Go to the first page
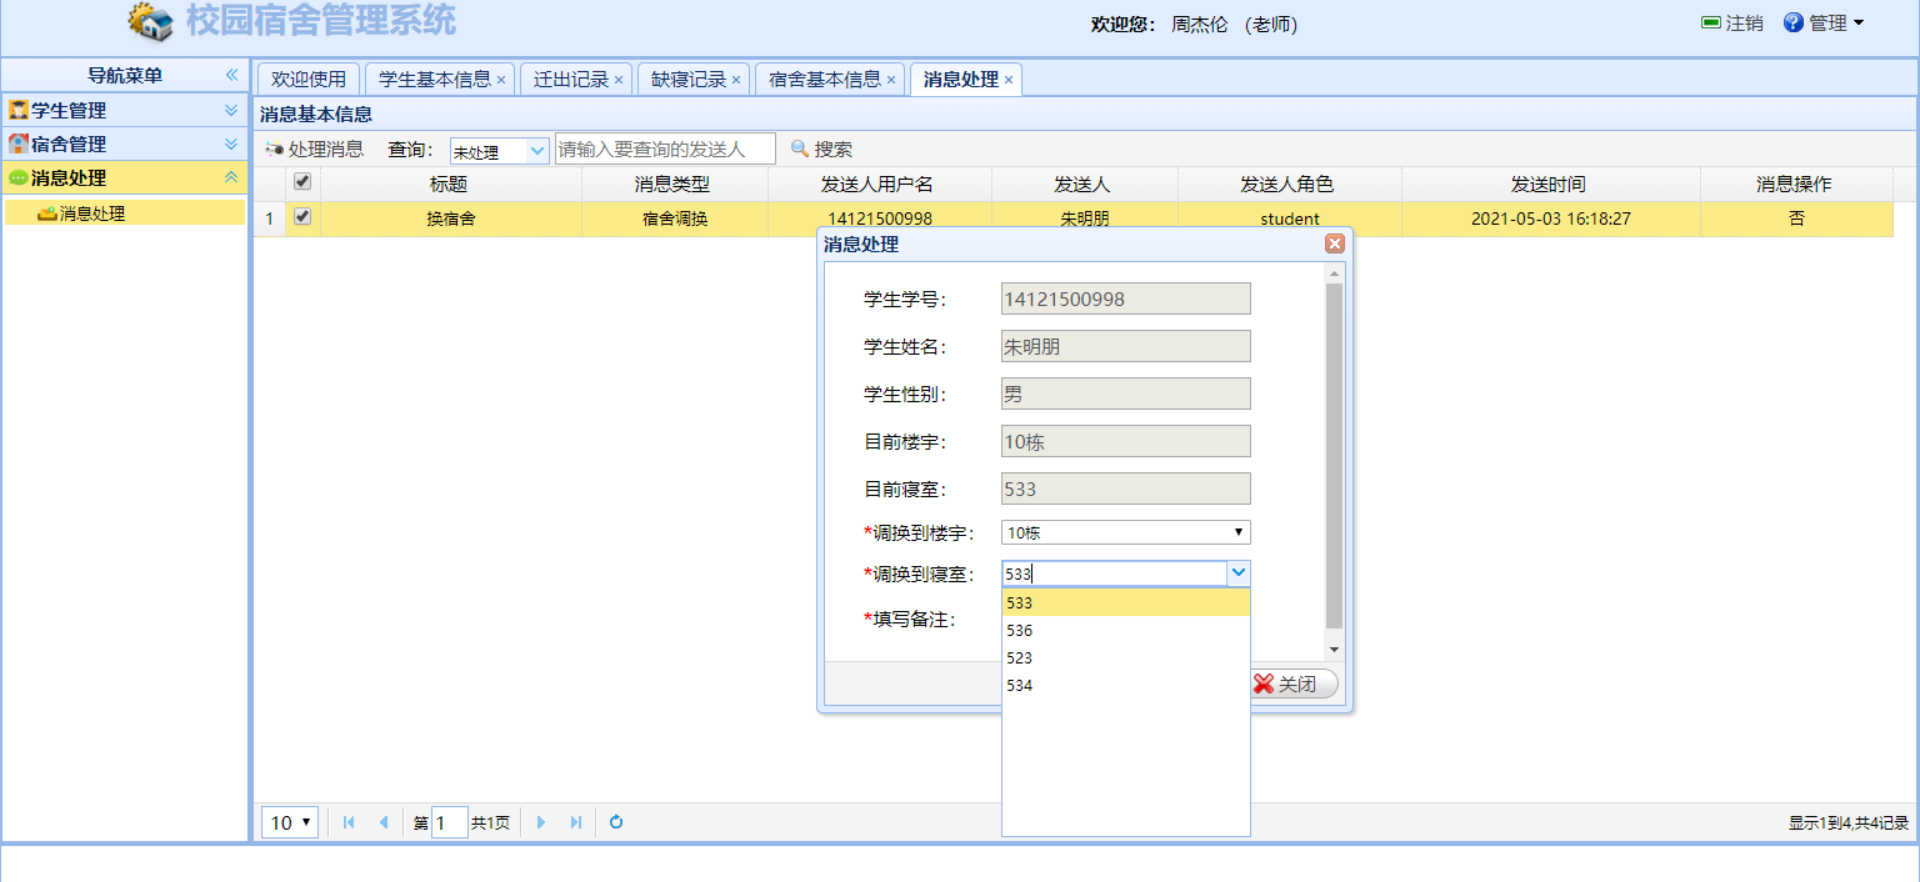1920x882 pixels. pos(348,822)
